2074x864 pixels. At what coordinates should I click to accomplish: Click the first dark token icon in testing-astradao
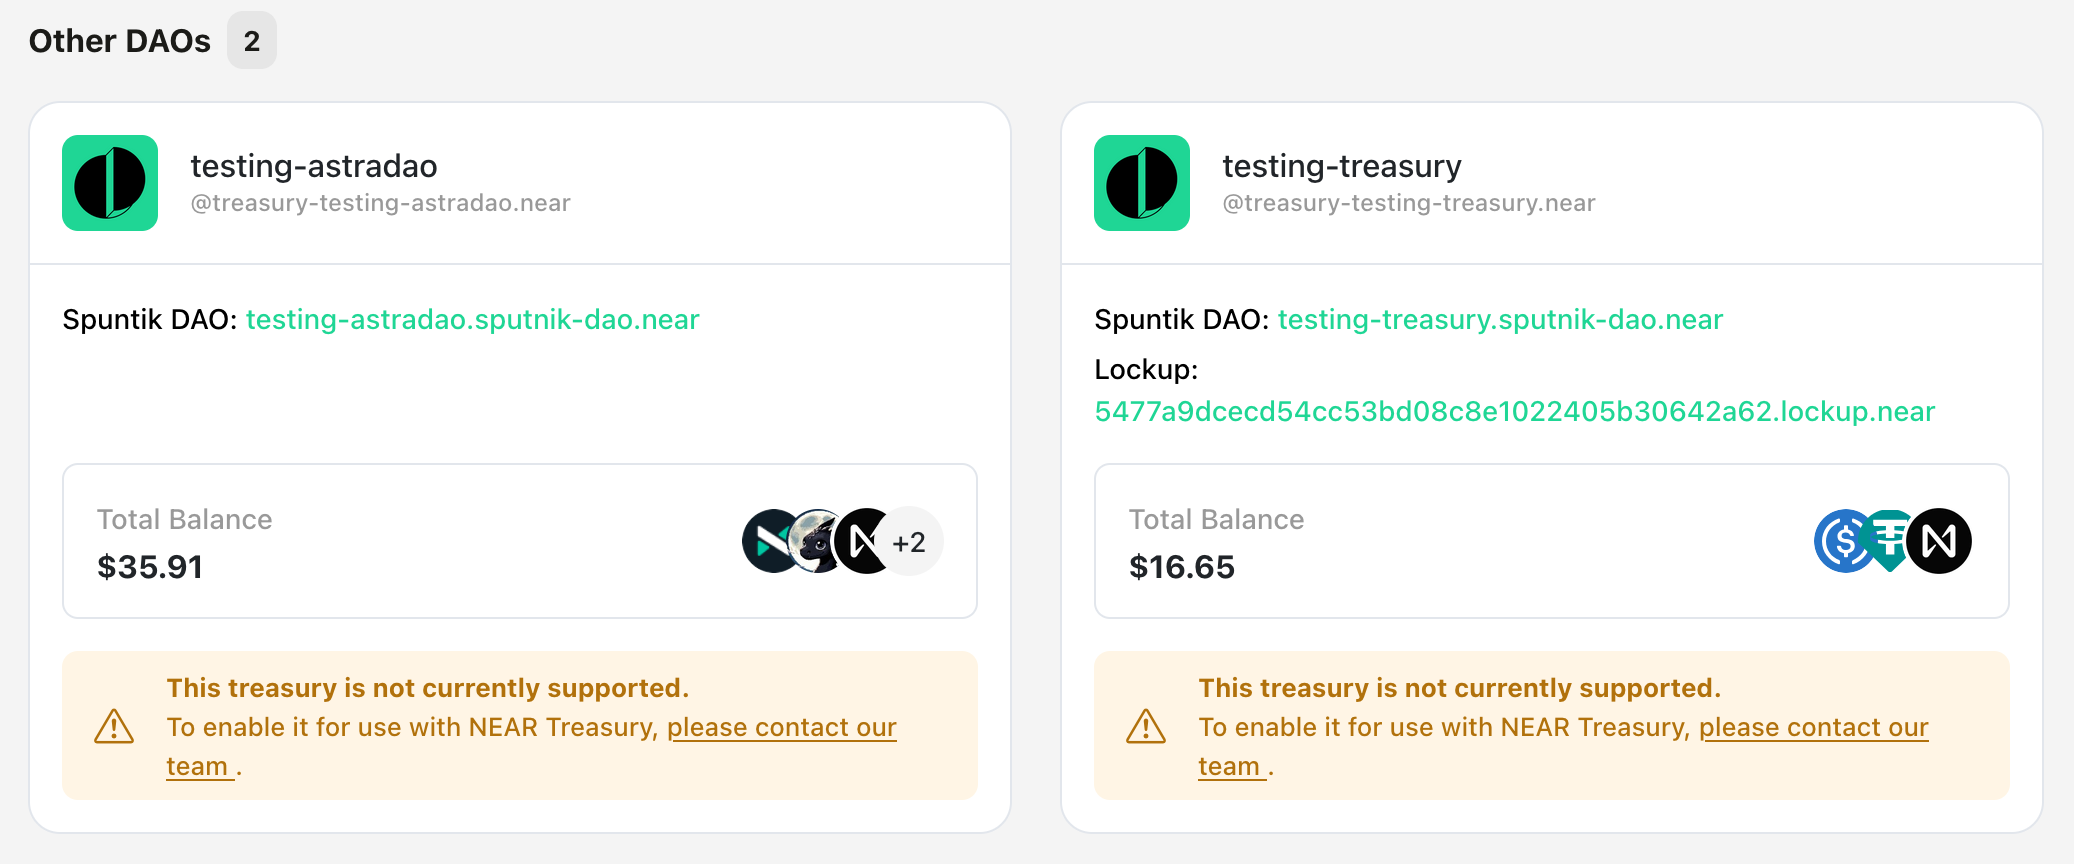768,541
